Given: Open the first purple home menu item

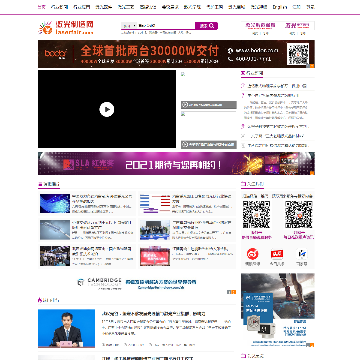Looking at the screenshot, I should point(41,7).
